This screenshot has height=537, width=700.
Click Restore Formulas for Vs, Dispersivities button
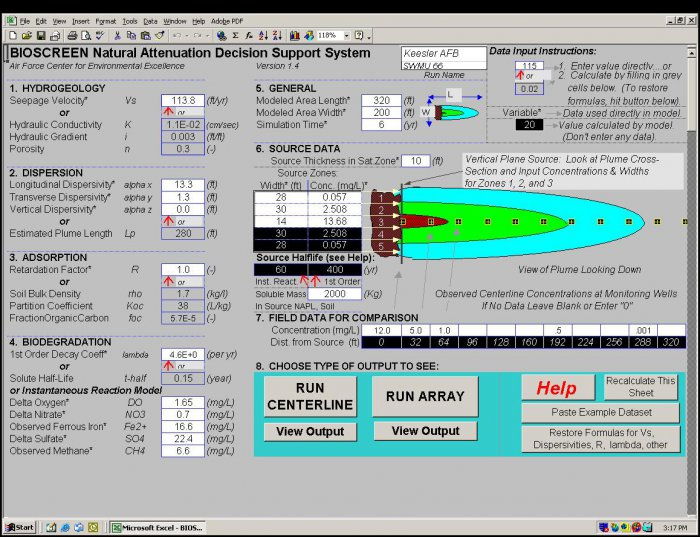click(x=600, y=439)
